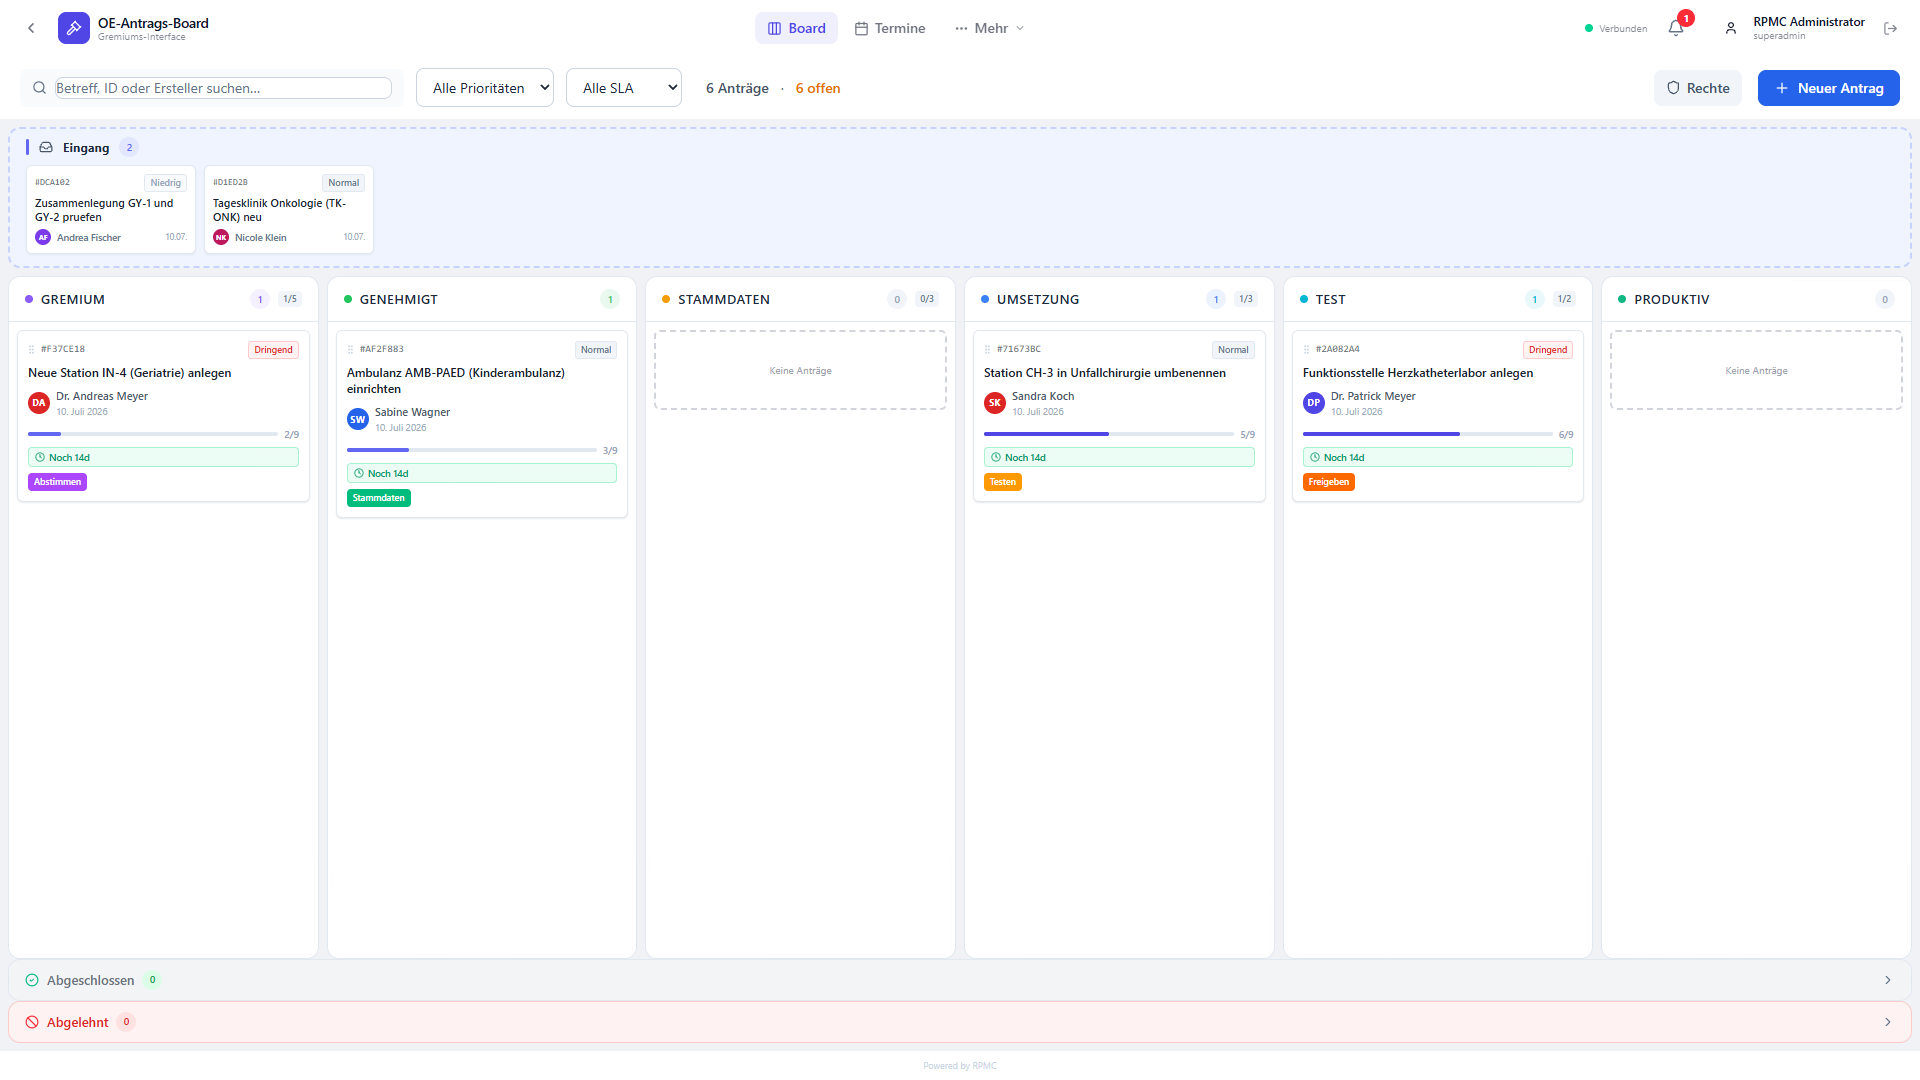Open Tagesklinik Onkologie inbox card
The image size is (1920, 1080).
coord(289,210)
